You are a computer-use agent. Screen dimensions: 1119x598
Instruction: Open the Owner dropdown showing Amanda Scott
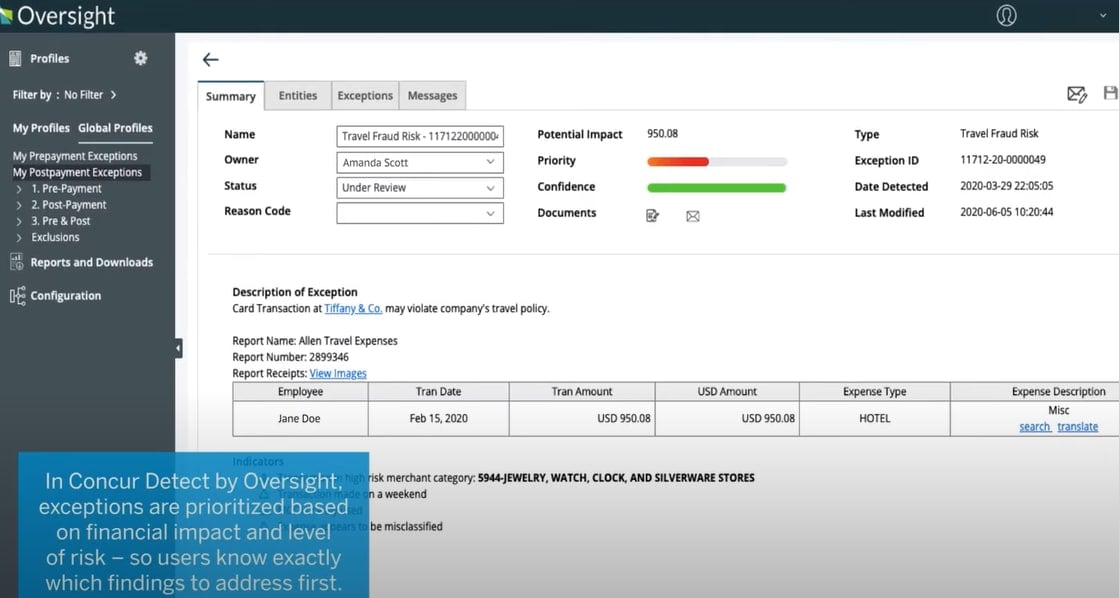tap(420, 162)
